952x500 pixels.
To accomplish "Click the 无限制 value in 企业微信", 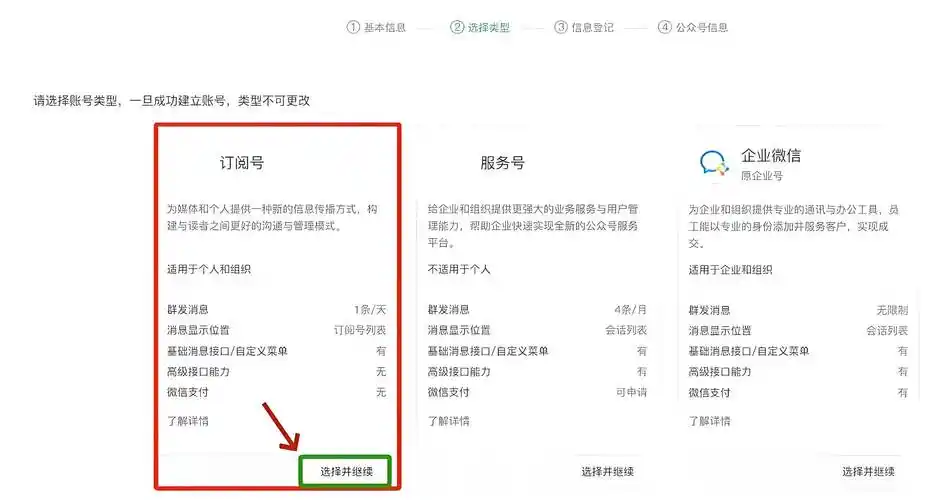I will [x=892, y=310].
